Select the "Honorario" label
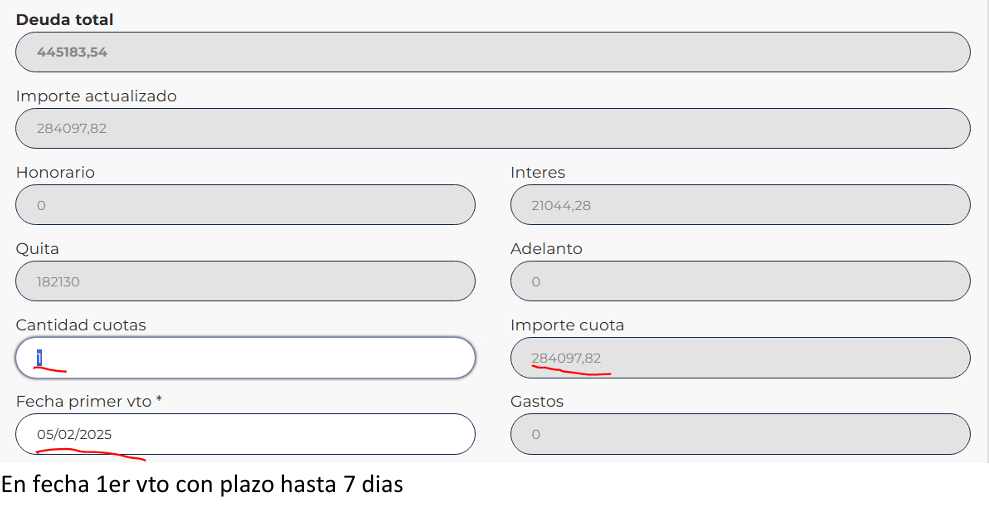 [x=55, y=172]
